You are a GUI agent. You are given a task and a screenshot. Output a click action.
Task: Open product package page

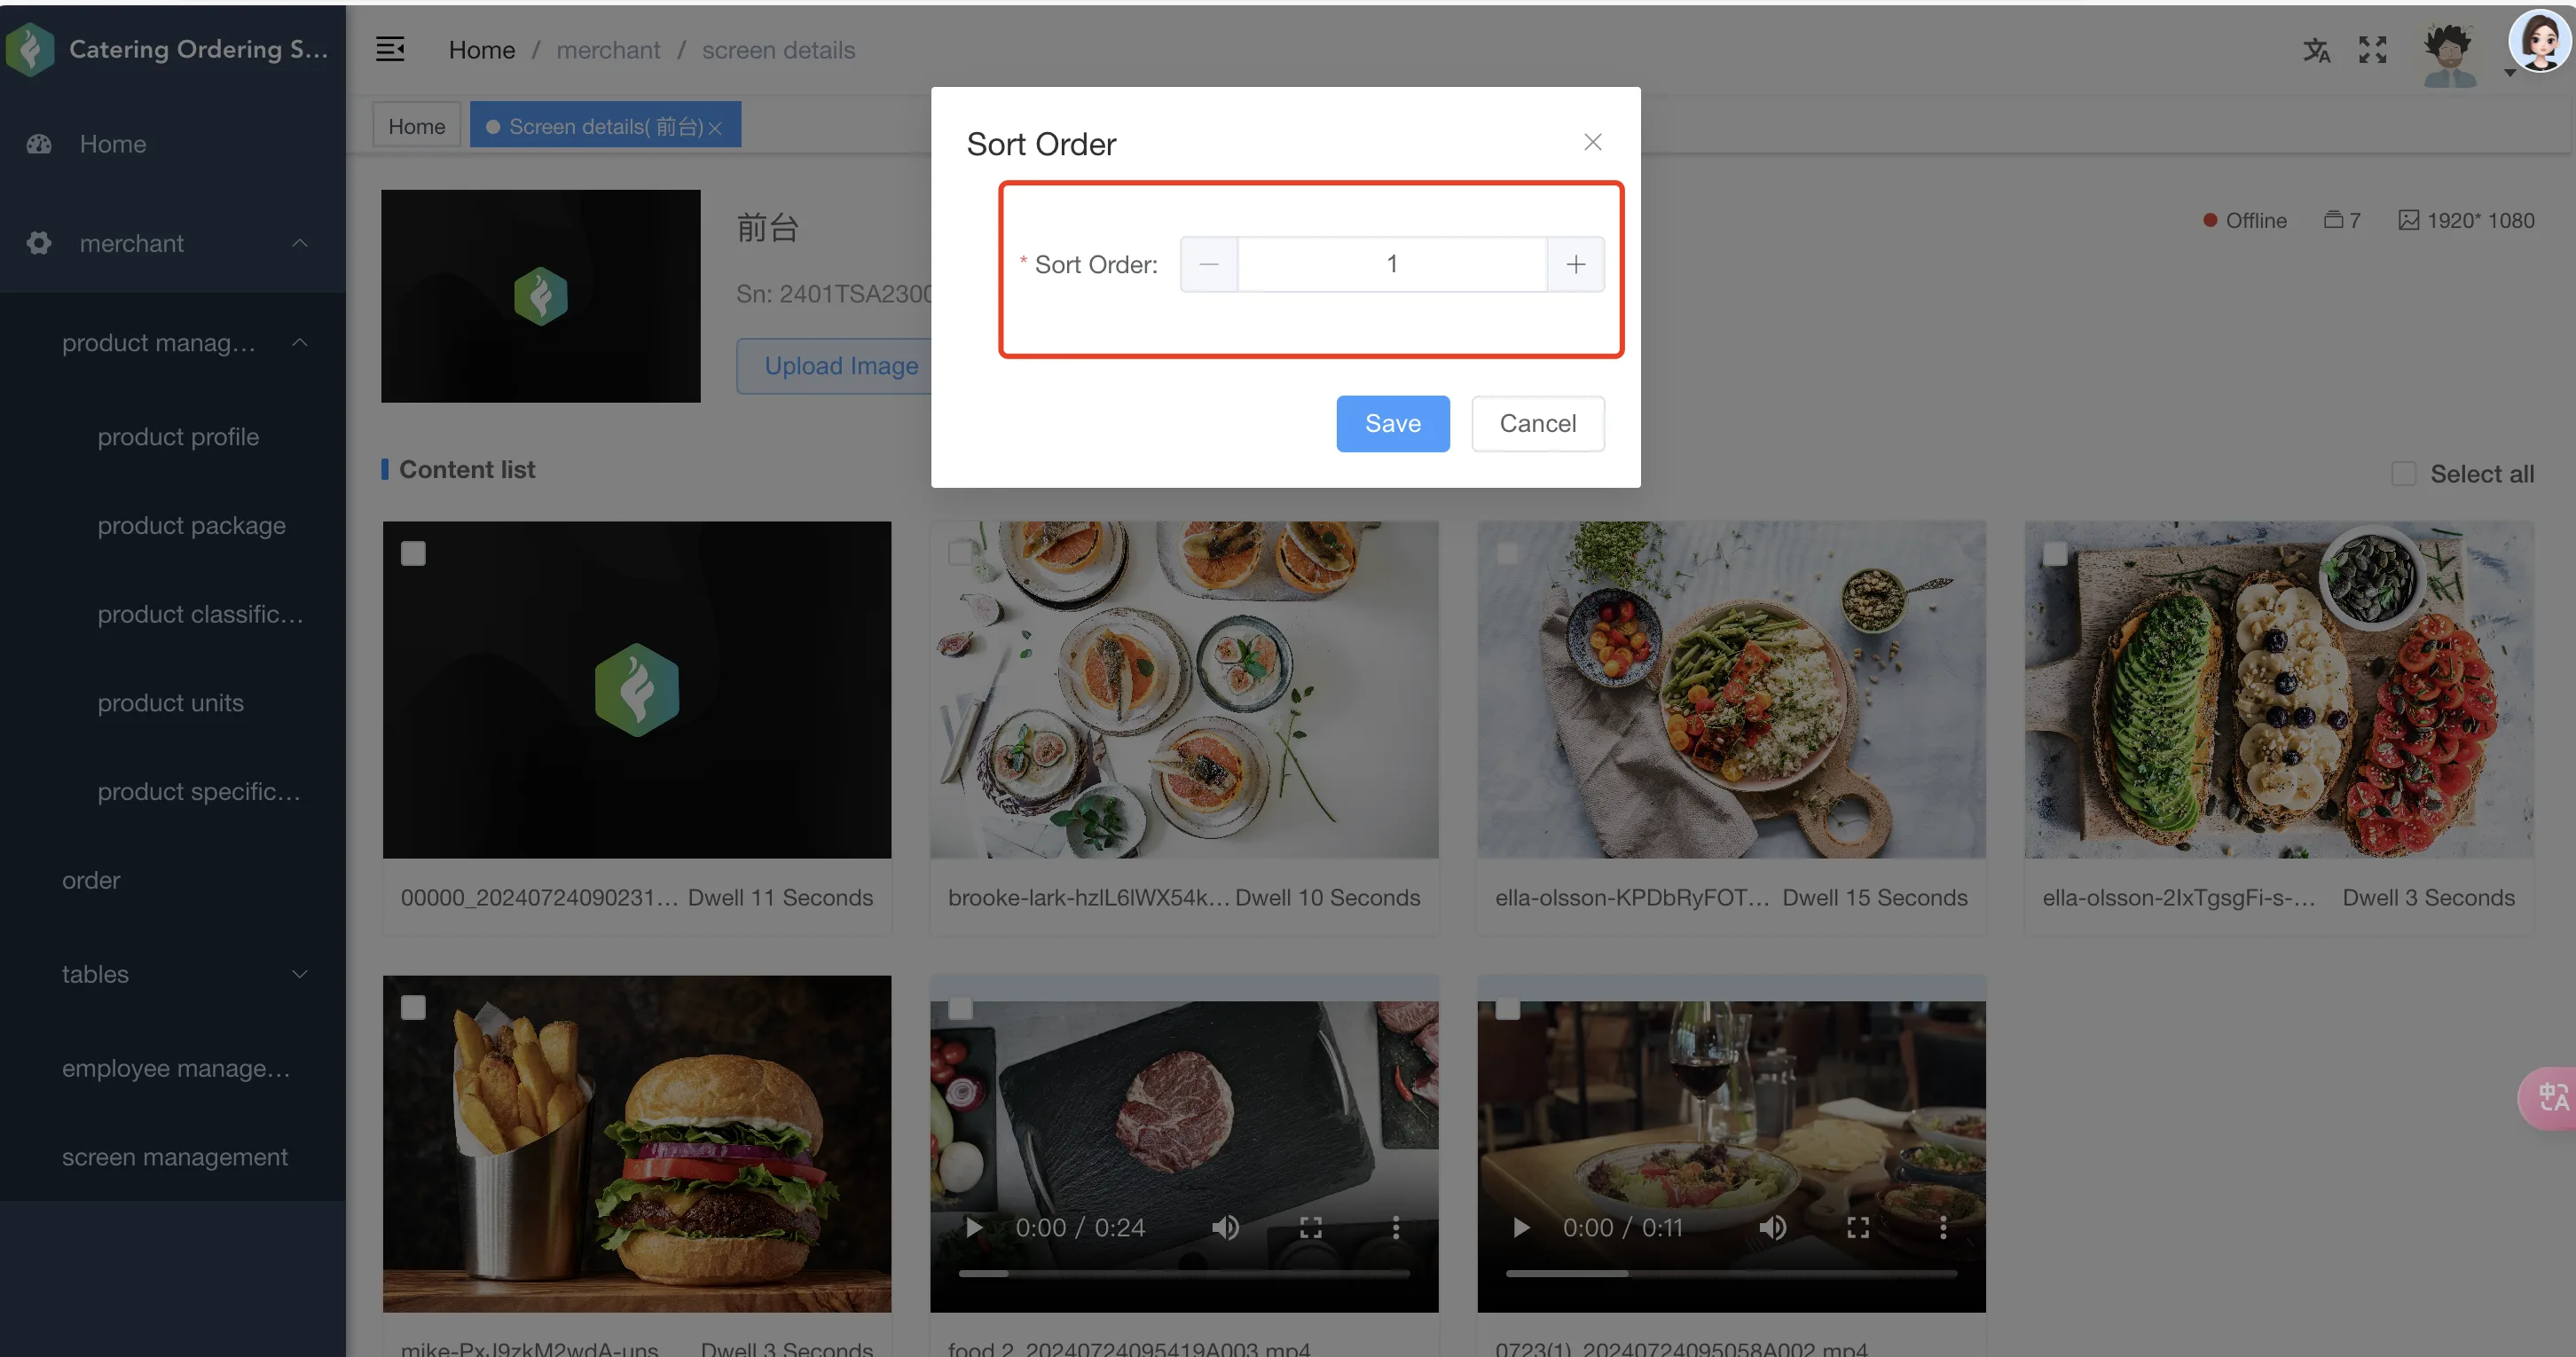pyautogui.click(x=191, y=525)
